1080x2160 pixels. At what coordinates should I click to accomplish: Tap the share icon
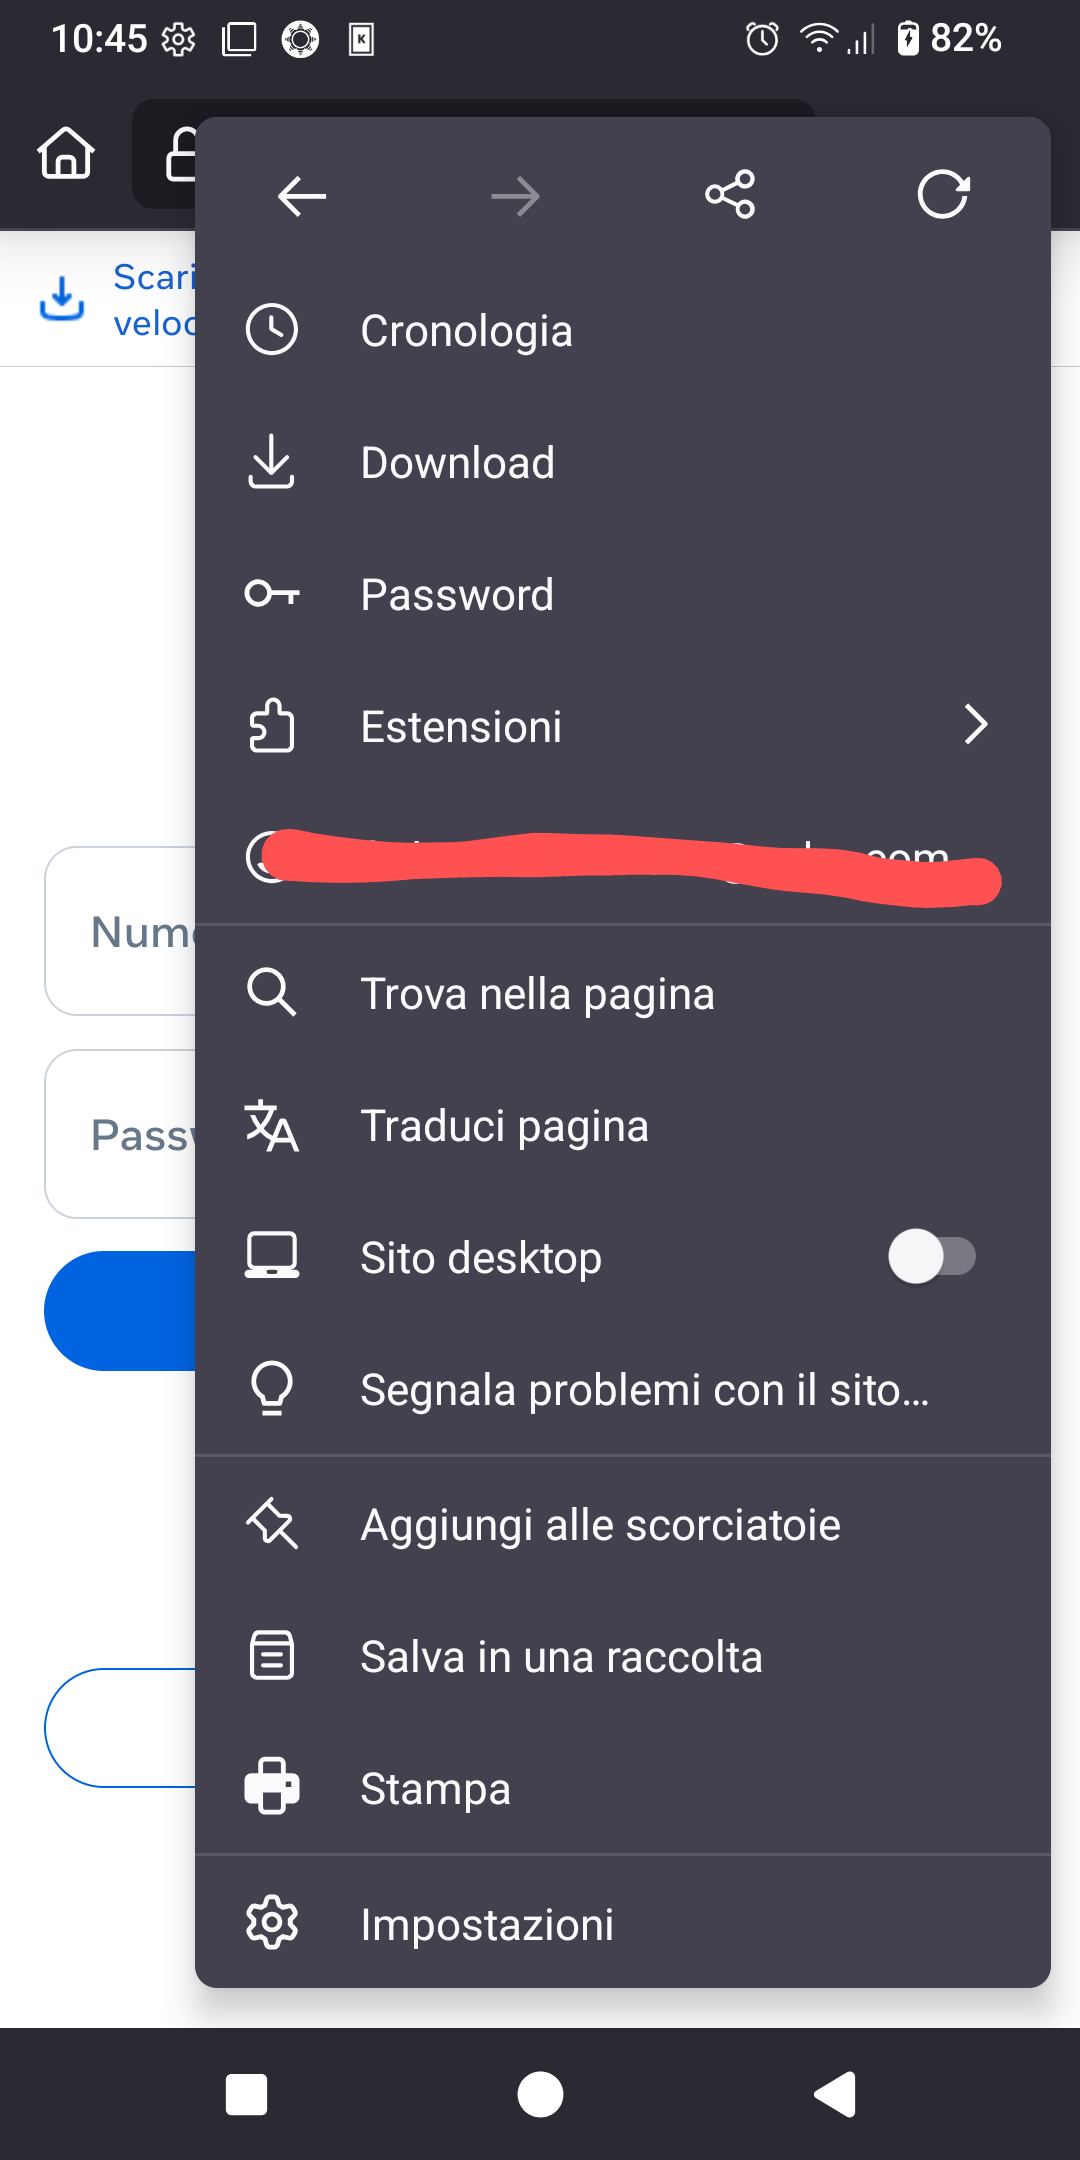(730, 195)
